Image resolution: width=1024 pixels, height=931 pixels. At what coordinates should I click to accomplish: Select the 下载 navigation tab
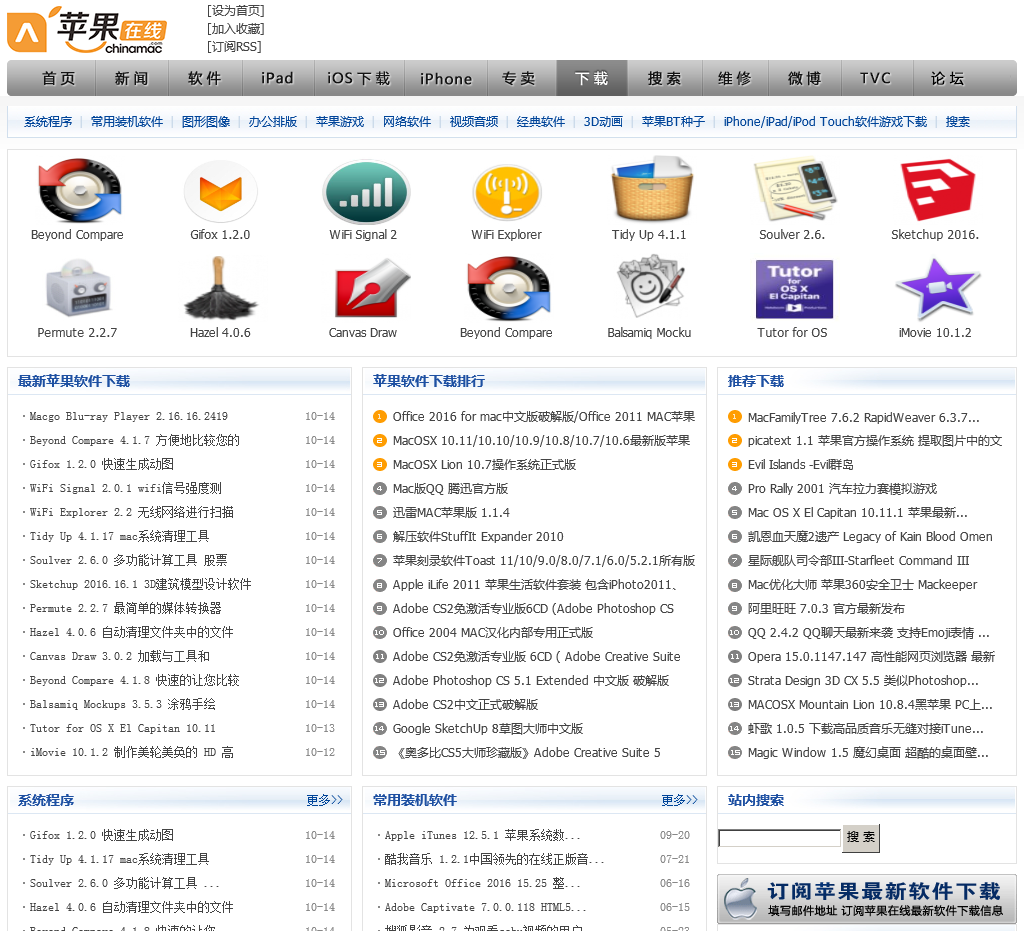click(x=592, y=78)
